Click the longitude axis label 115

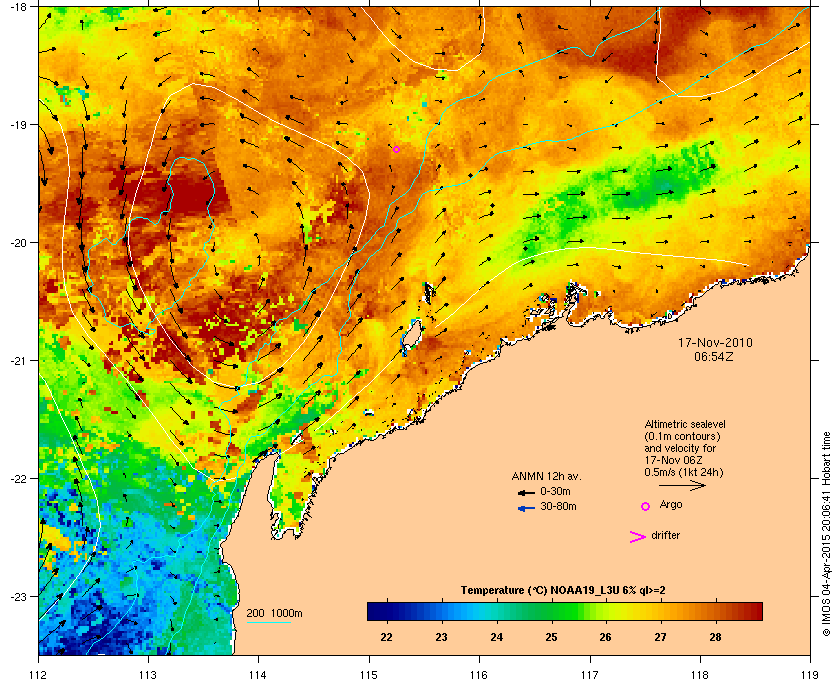point(369,674)
